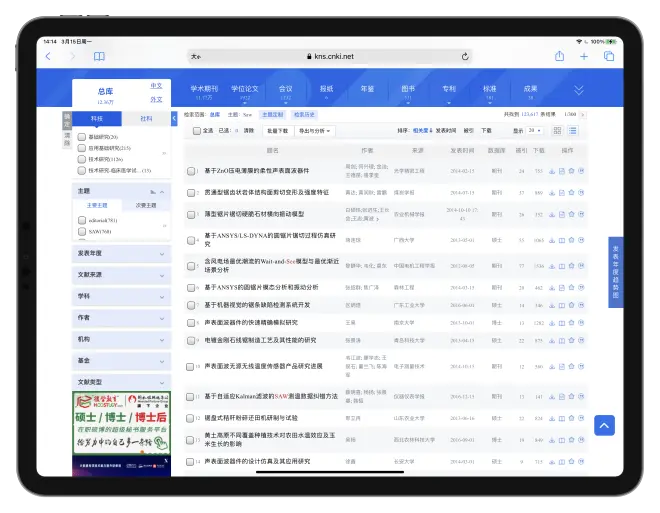Read the 基于ZnO压电薄膜 article online
660x513 pixels.
point(562,171)
